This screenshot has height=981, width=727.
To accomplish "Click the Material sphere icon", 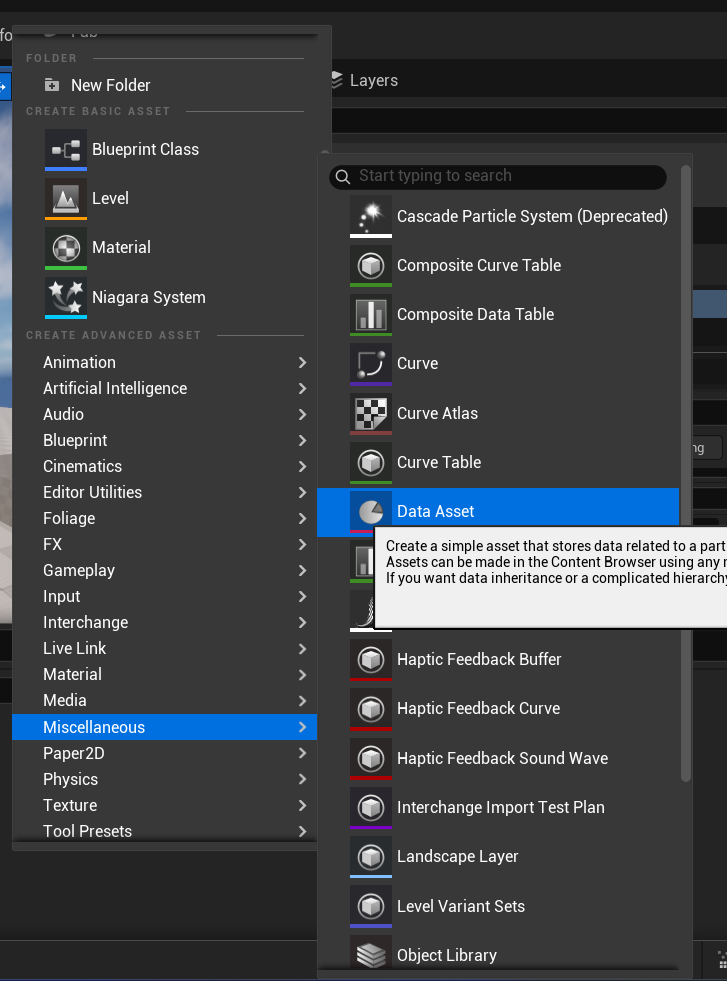I will [x=66, y=248].
